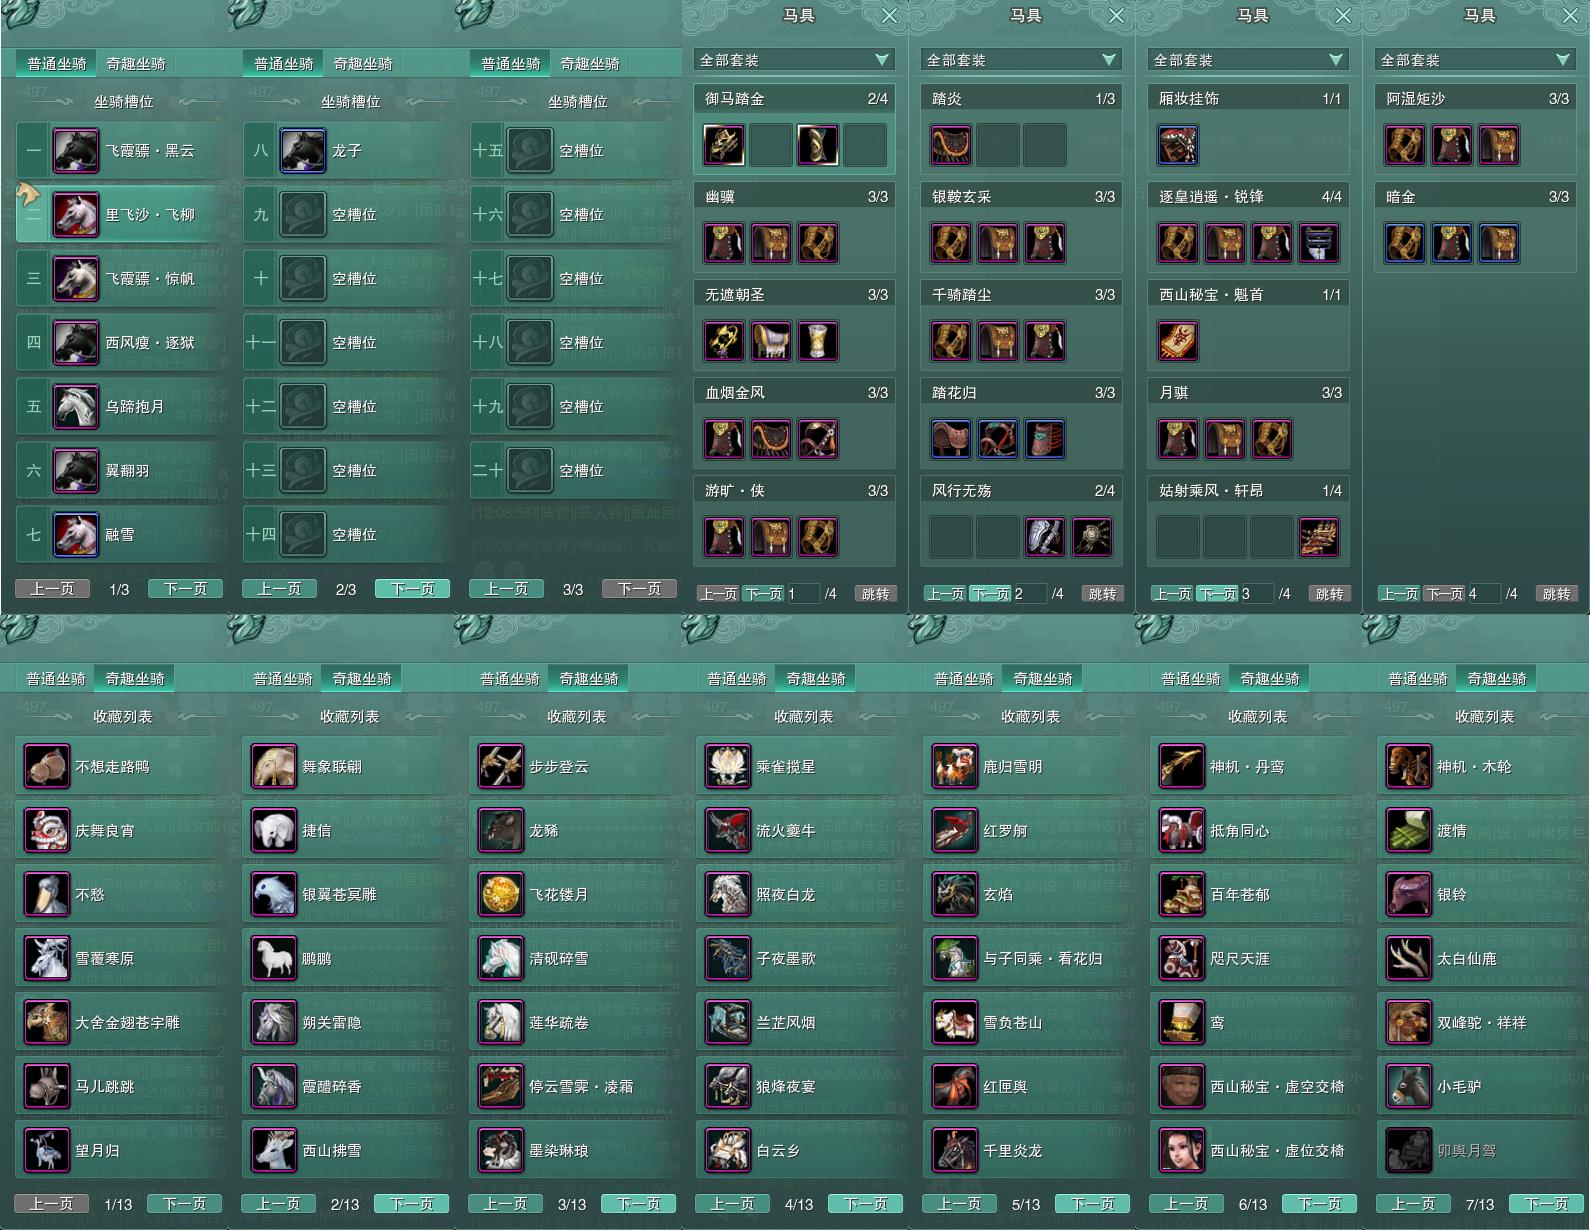
Task: Select the 飞霞骠·黑云 mount icon
Action: click(76, 150)
